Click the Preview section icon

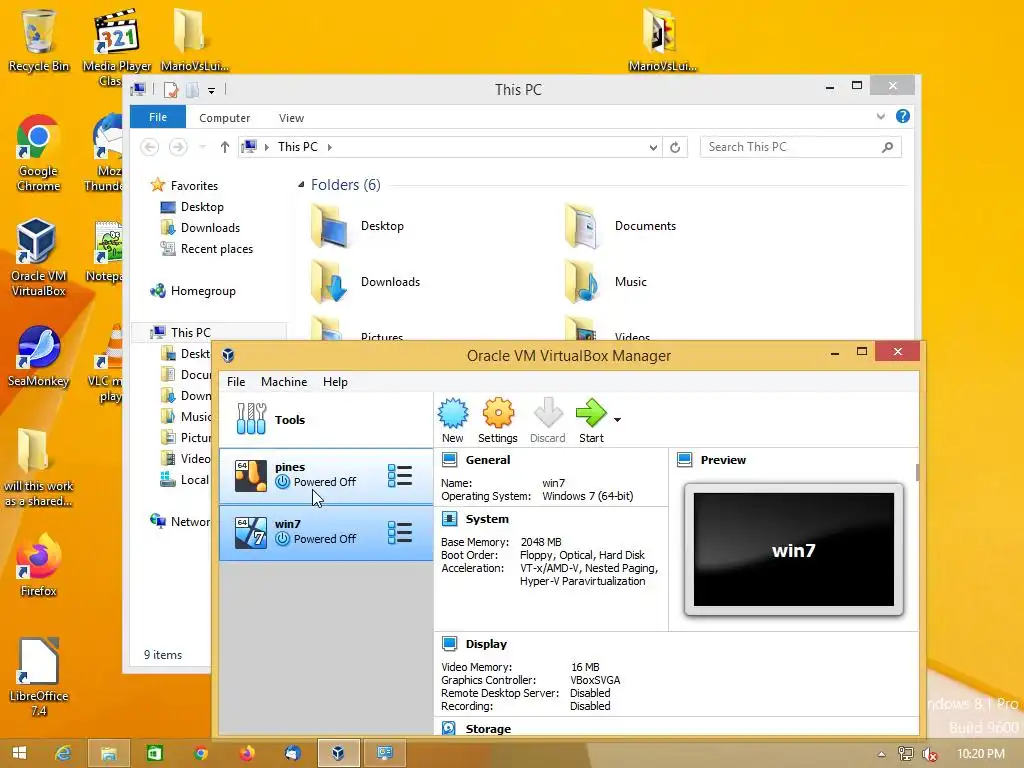point(684,460)
